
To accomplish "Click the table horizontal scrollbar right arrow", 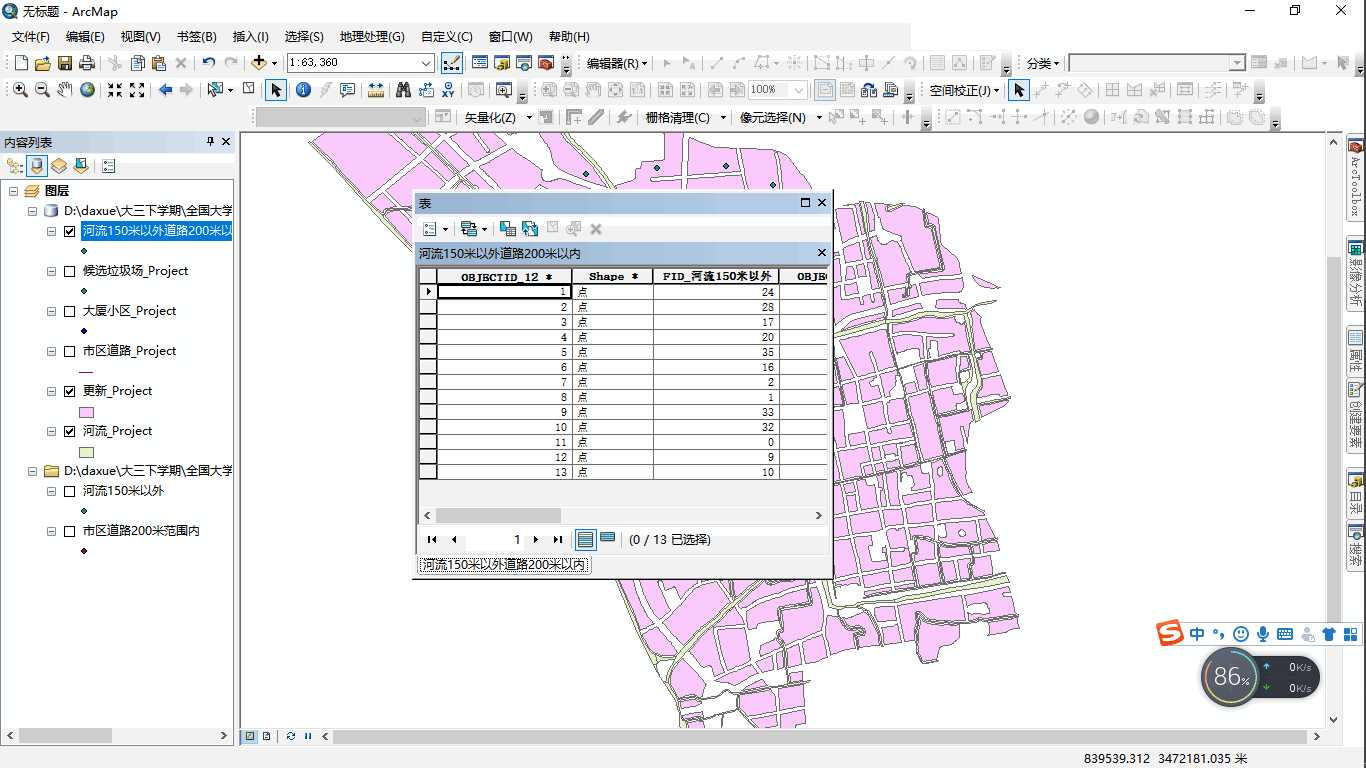I will tap(818, 516).
